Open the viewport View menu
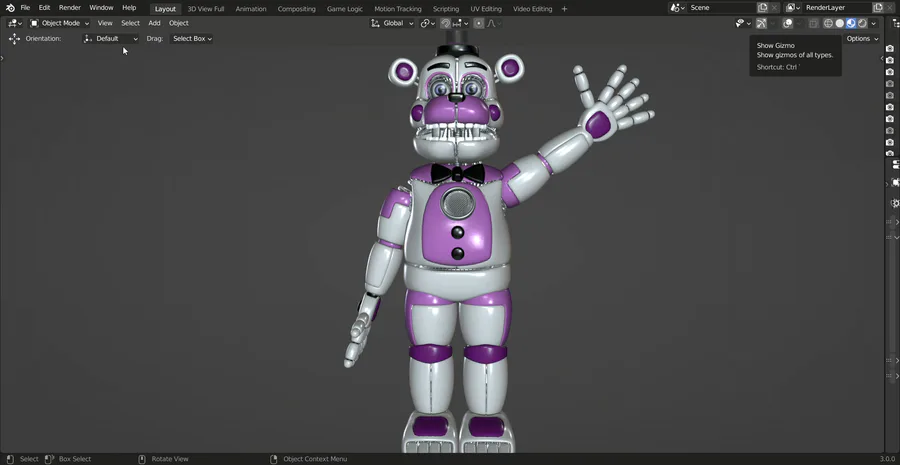Image resolution: width=900 pixels, height=465 pixels. coord(105,23)
